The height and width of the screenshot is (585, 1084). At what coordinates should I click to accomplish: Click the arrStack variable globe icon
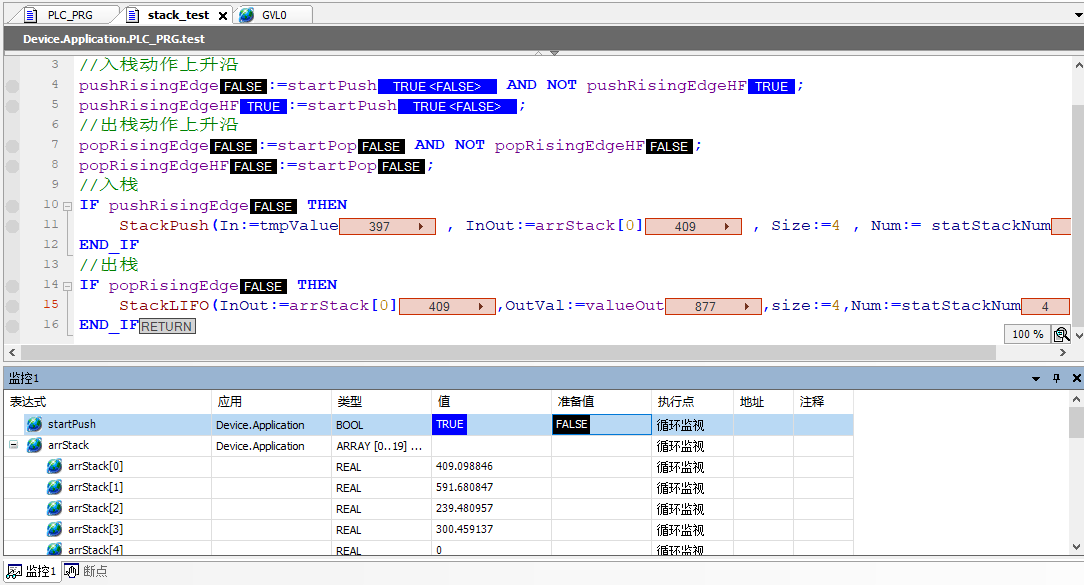coord(35,445)
